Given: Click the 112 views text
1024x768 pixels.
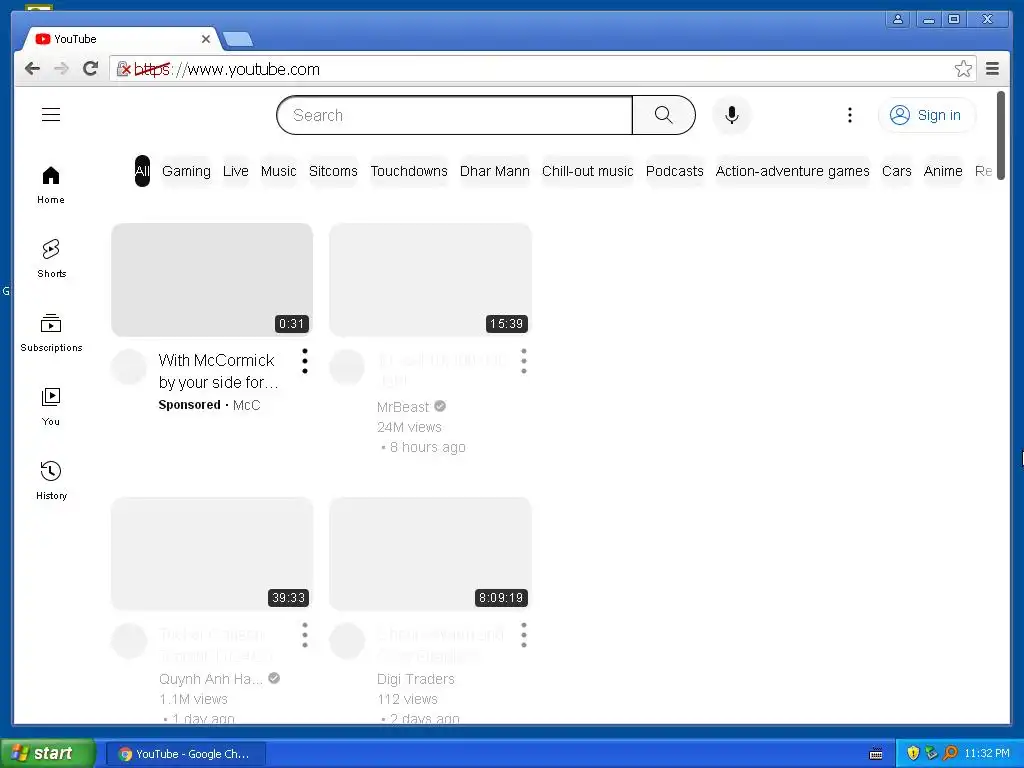Looking at the screenshot, I should tap(407, 699).
